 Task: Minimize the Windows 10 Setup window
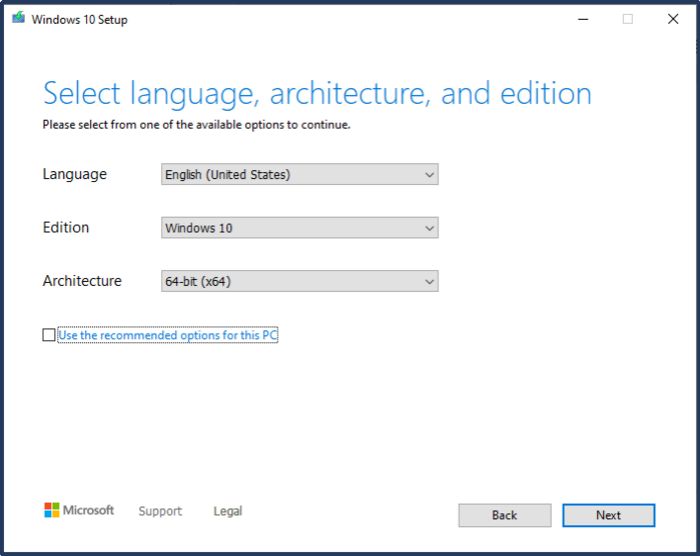tap(581, 18)
